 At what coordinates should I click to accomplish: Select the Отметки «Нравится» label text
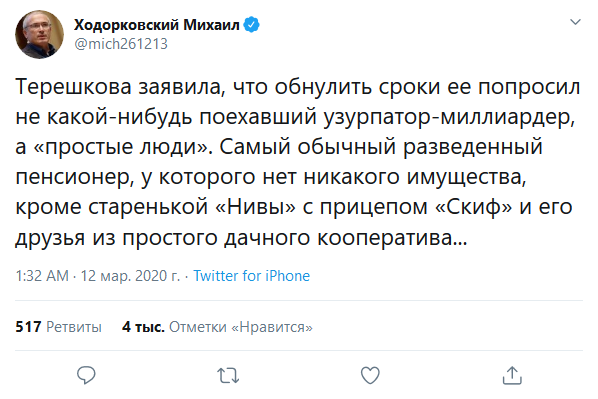click(241, 327)
